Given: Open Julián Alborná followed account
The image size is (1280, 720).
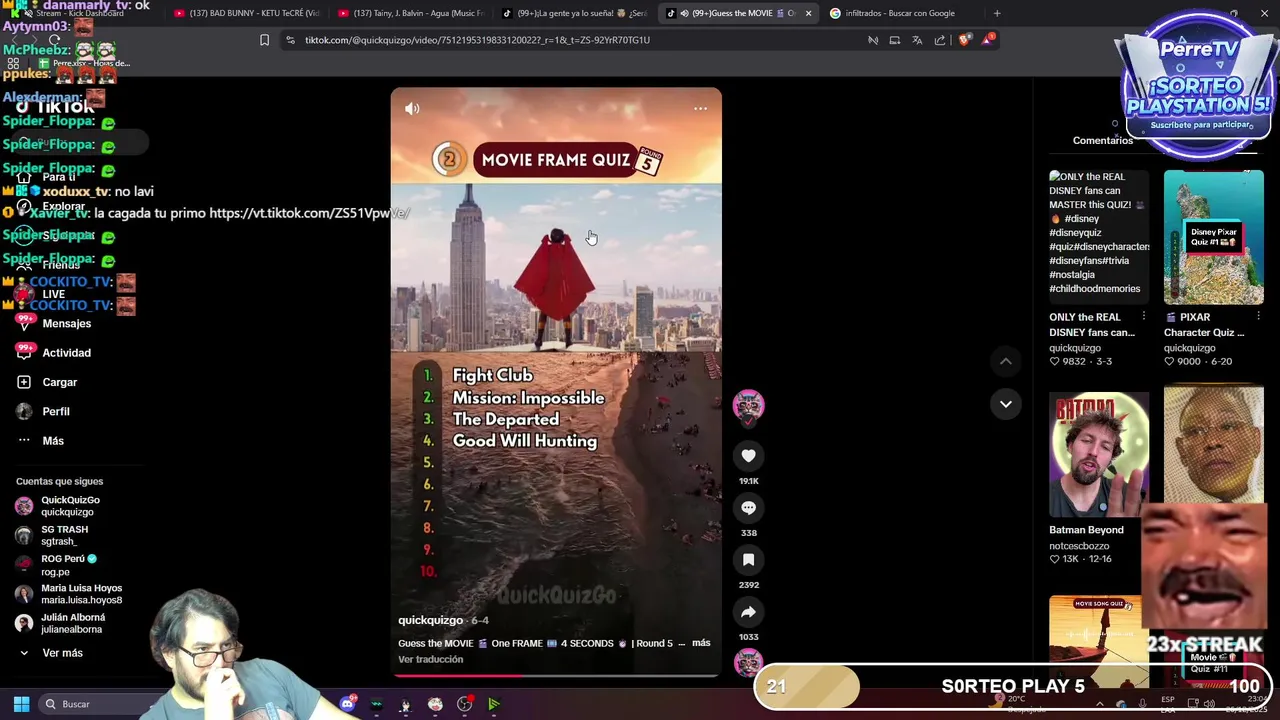Looking at the screenshot, I should (72, 623).
